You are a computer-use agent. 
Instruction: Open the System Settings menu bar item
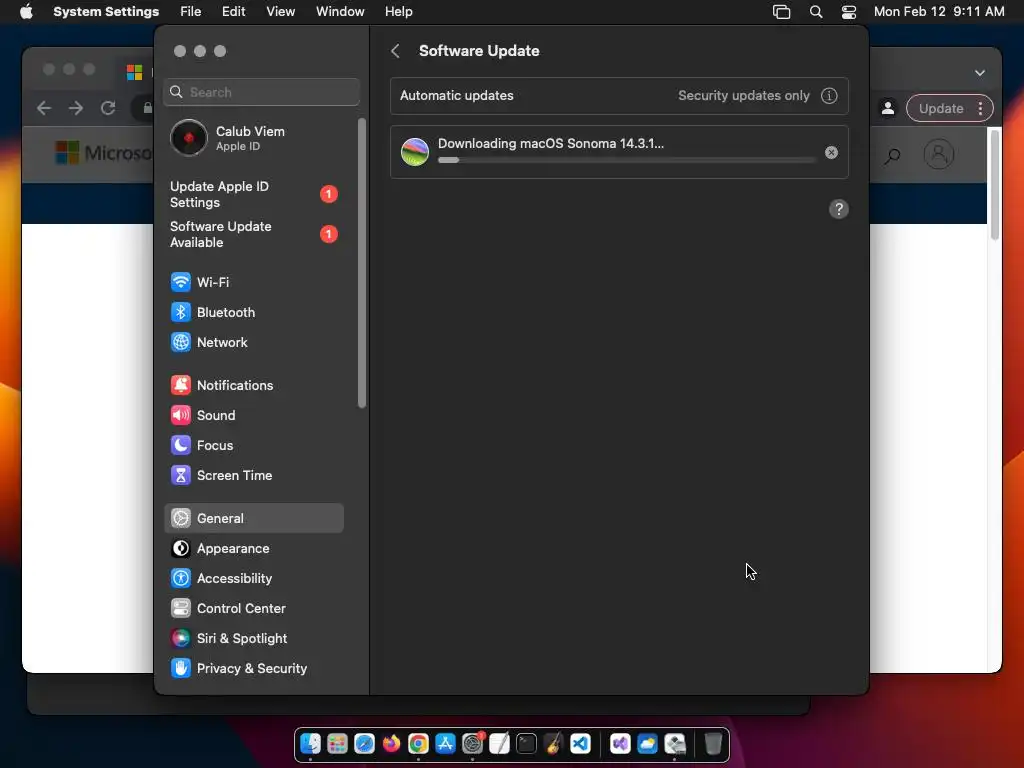tap(106, 12)
